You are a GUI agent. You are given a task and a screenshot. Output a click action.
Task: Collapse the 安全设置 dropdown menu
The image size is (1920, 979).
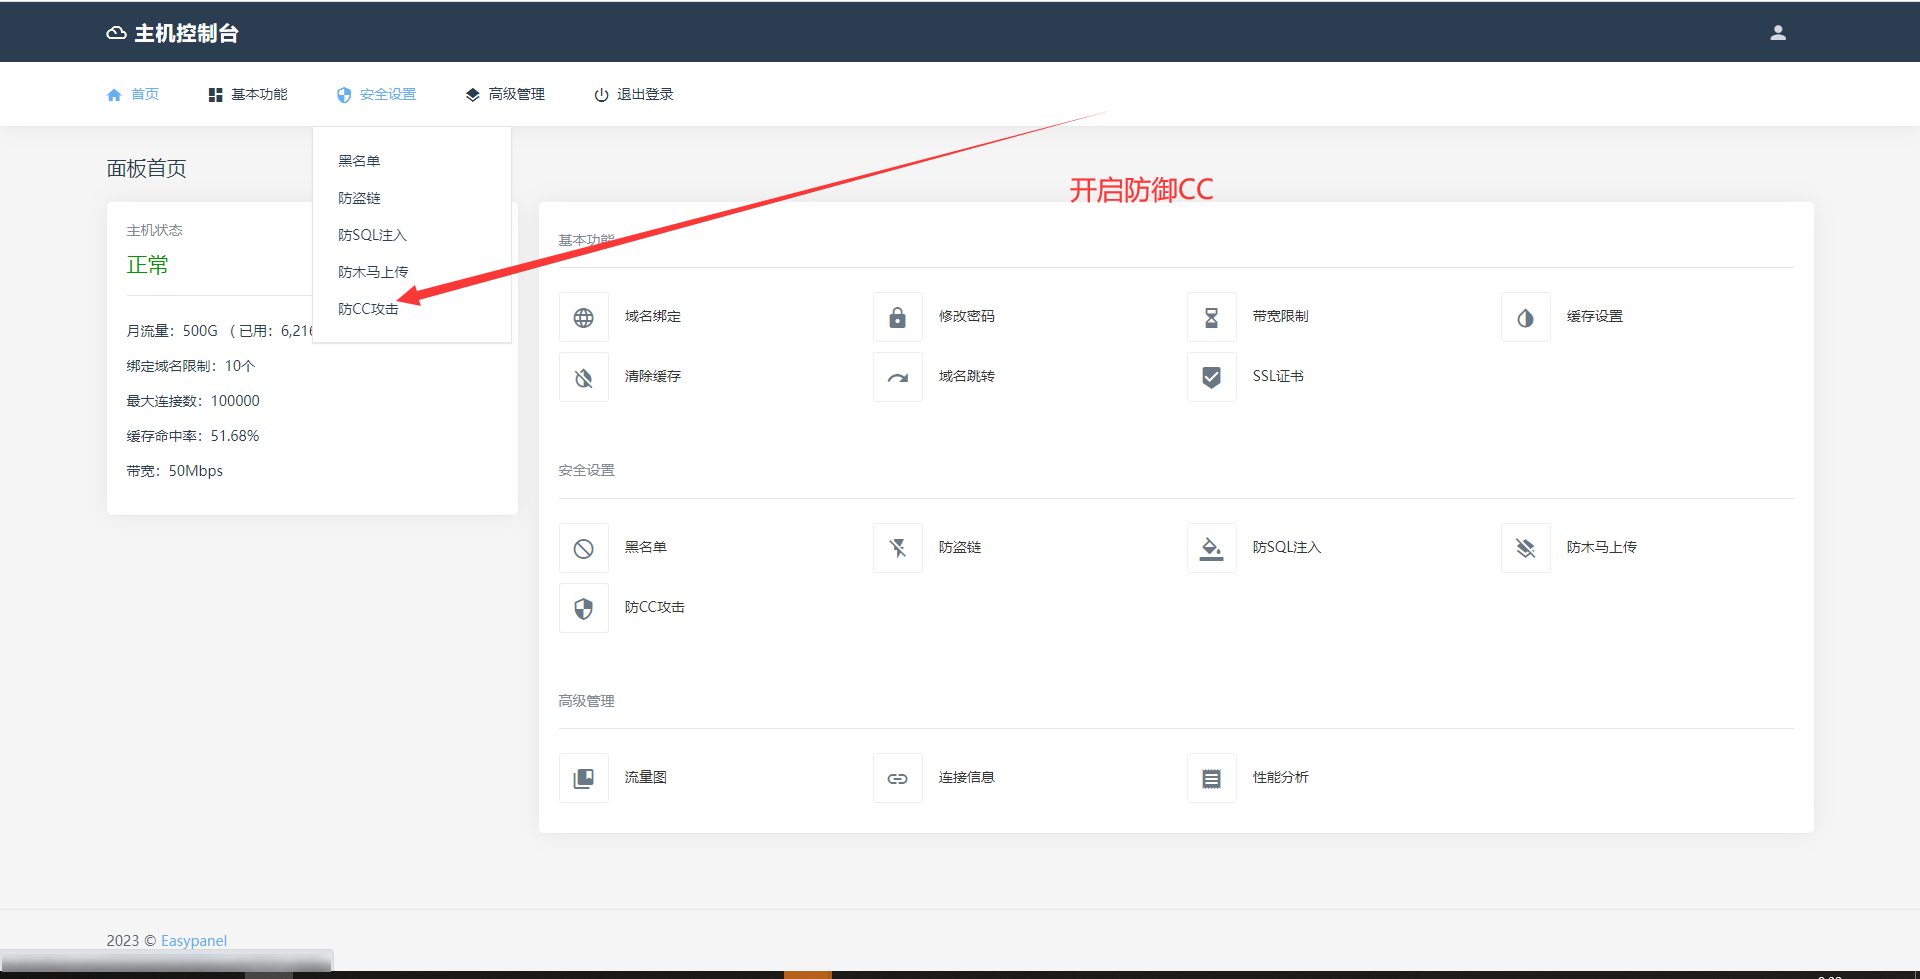click(x=377, y=95)
